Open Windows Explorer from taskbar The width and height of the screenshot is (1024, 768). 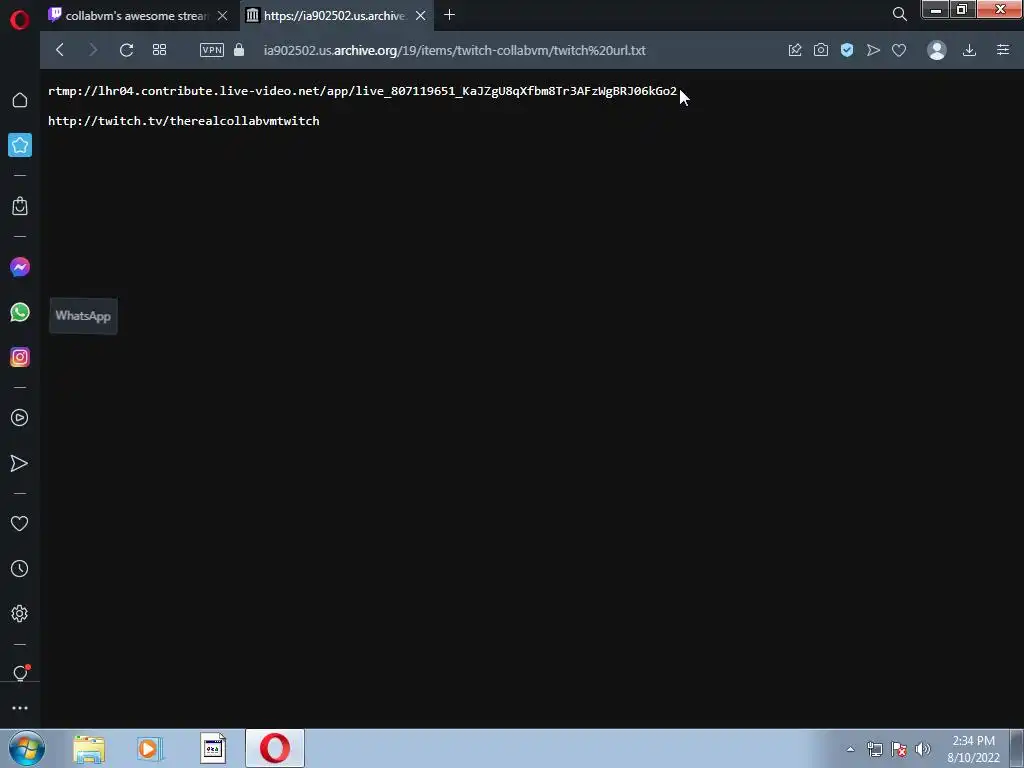(x=89, y=749)
